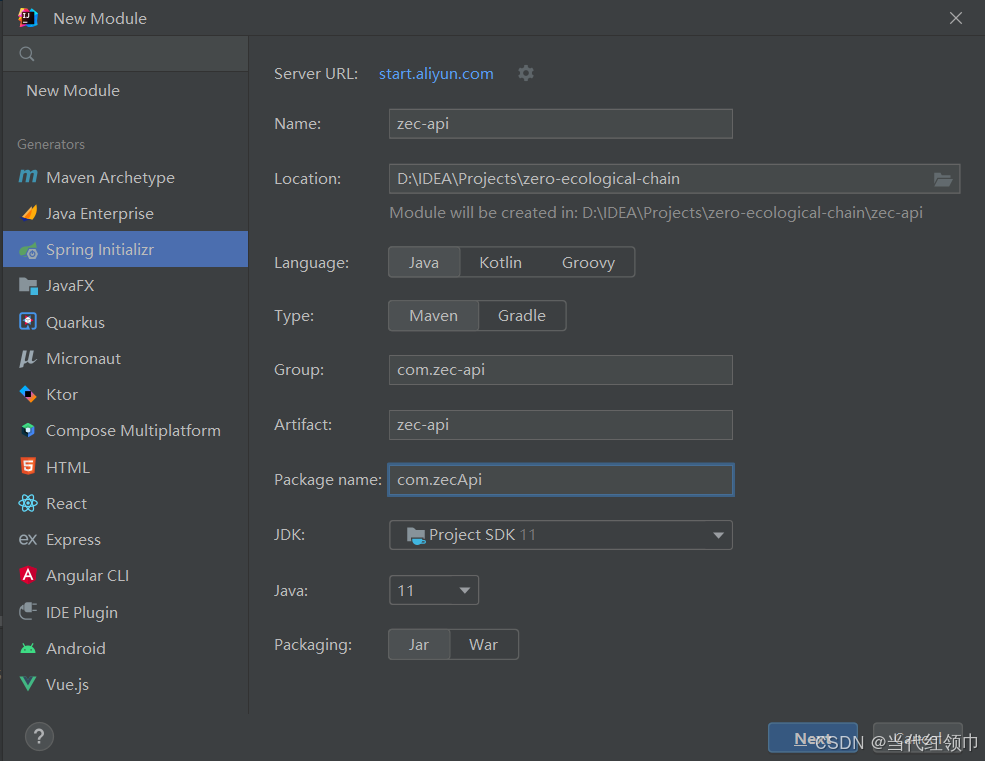Select New Module in sidebar
Viewport: 985px width, 761px height.
126,90
